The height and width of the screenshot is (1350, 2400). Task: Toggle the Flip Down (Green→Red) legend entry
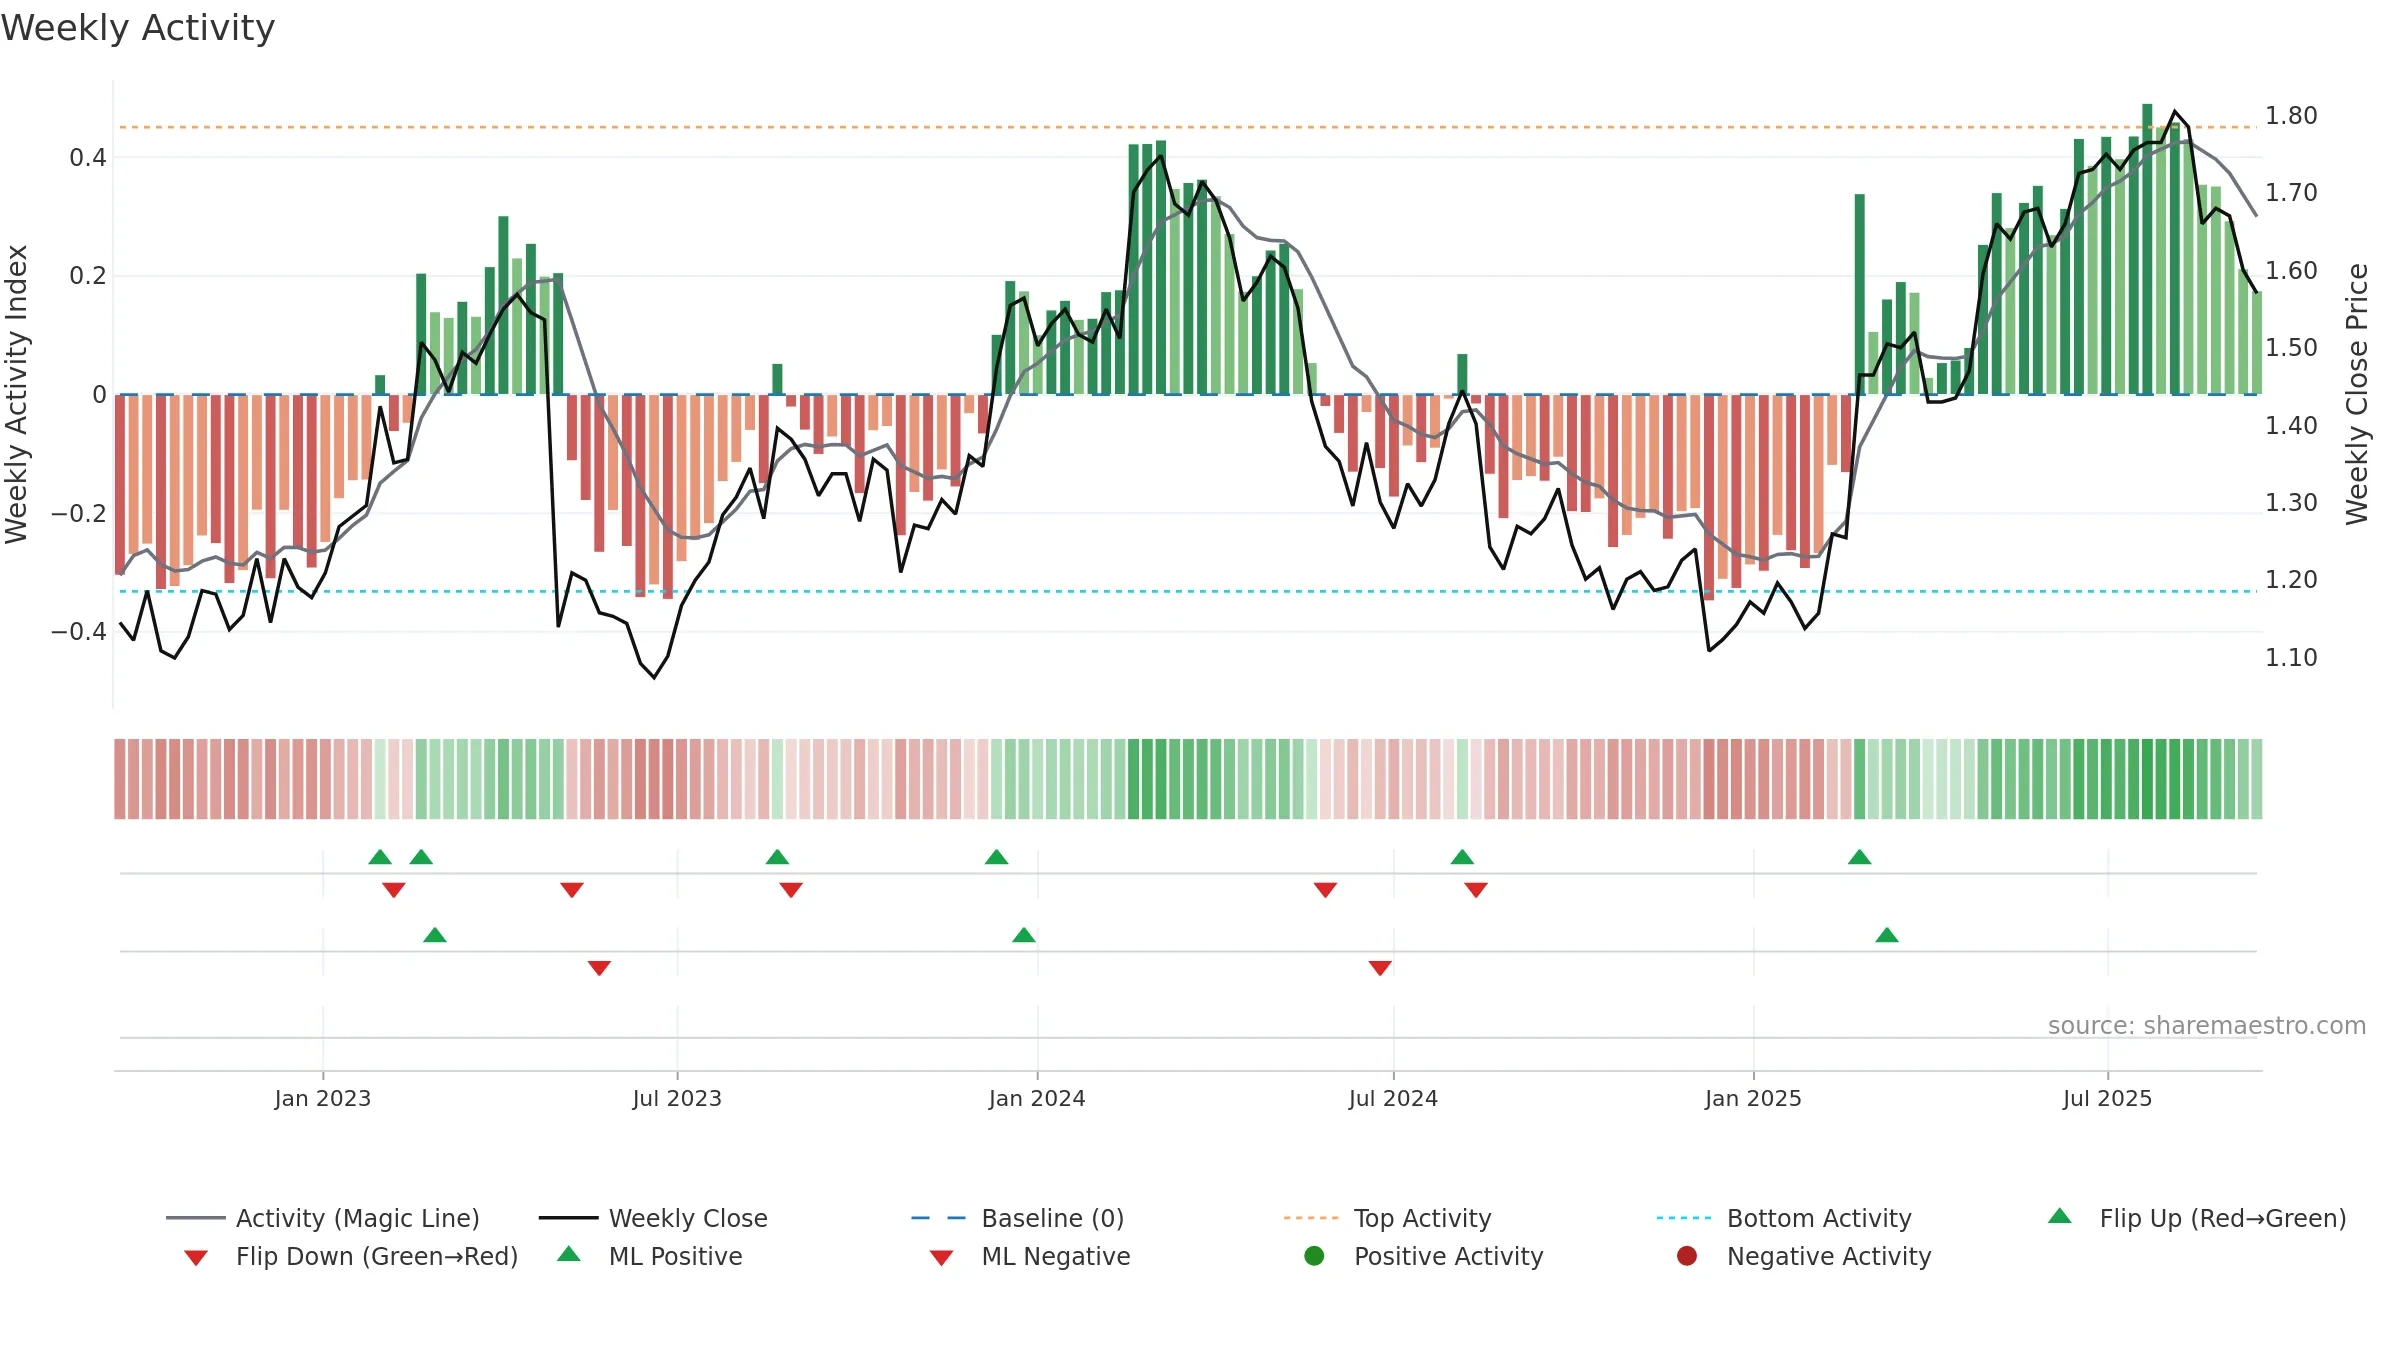click(x=351, y=1256)
